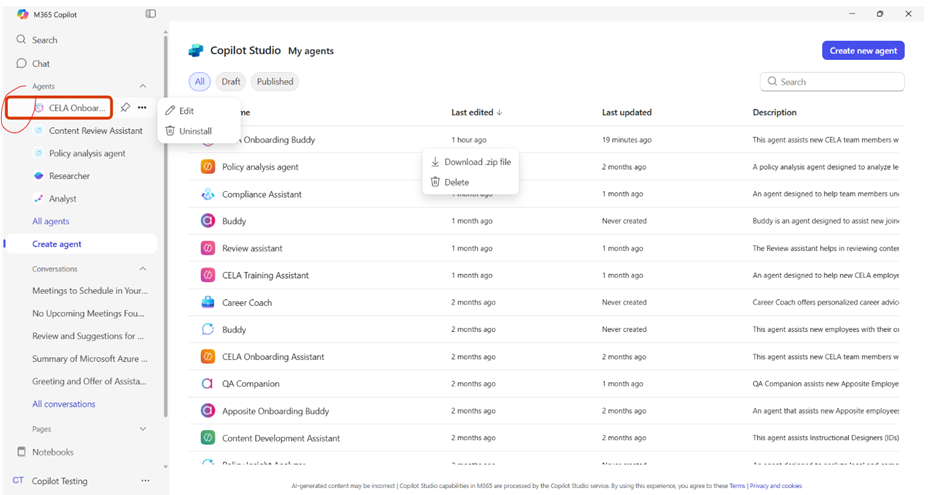The width and height of the screenshot is (940, 495).
Task: Open more options for CELA Onboarding agent
Action: (142, 107)
